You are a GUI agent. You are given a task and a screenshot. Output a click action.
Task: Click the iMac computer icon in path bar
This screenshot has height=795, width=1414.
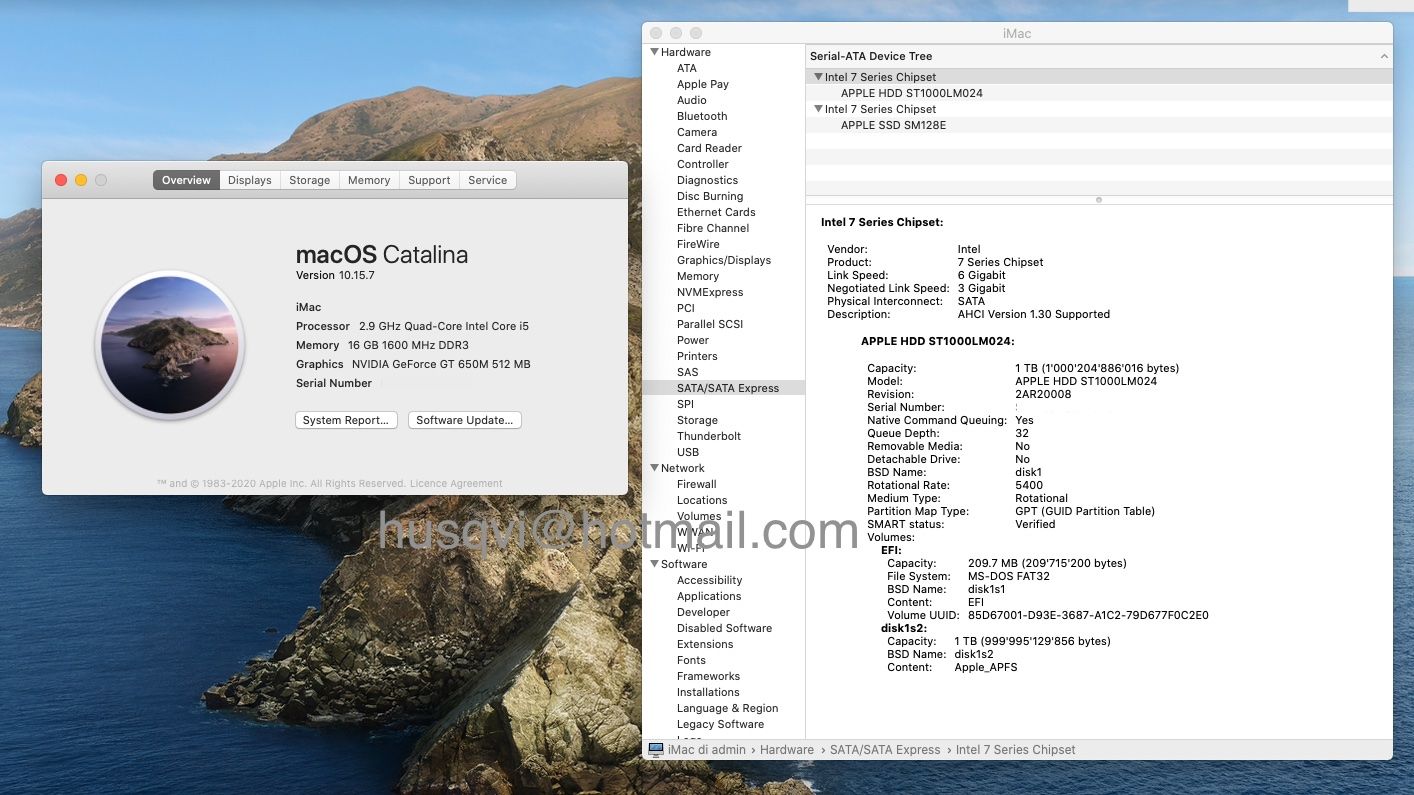pyautogui.click(x=656, y=749)
